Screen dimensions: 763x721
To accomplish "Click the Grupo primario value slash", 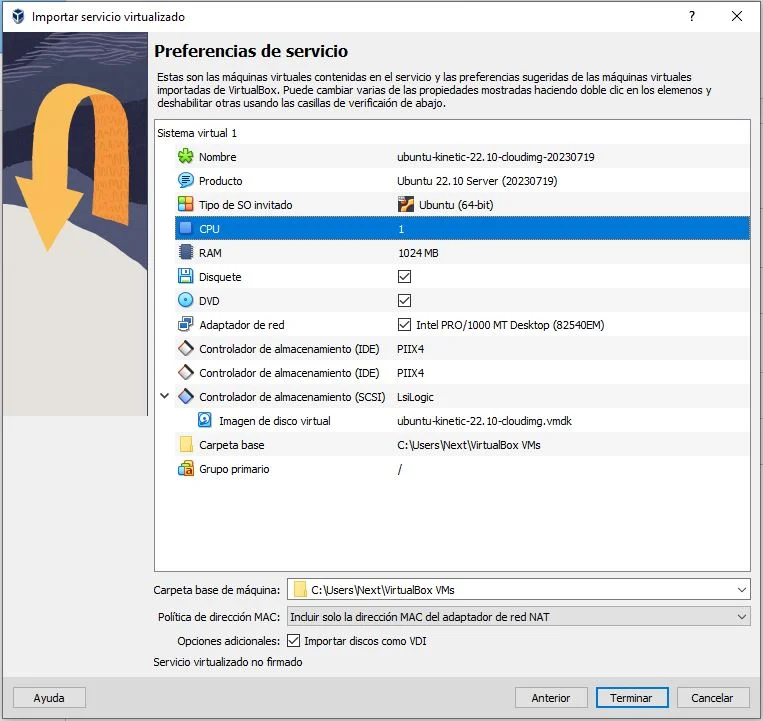I will pos(400,469).
